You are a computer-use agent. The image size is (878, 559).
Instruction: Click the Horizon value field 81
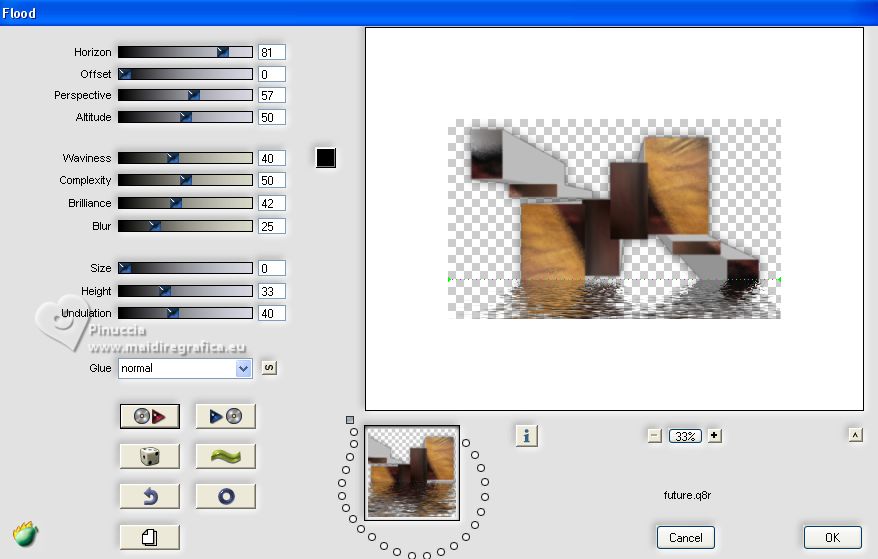pyautogui.click(x=272, y=52)
